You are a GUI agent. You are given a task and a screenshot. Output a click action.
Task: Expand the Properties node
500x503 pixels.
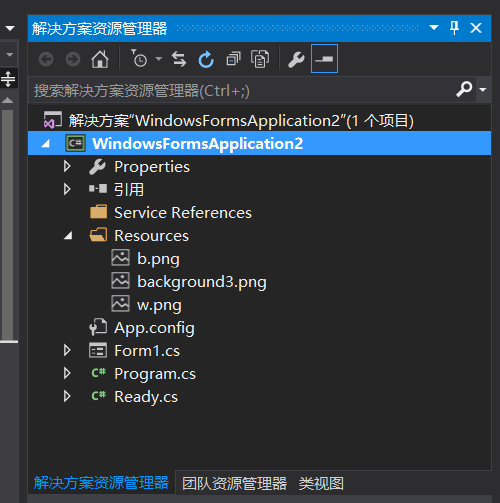[67, 166]
